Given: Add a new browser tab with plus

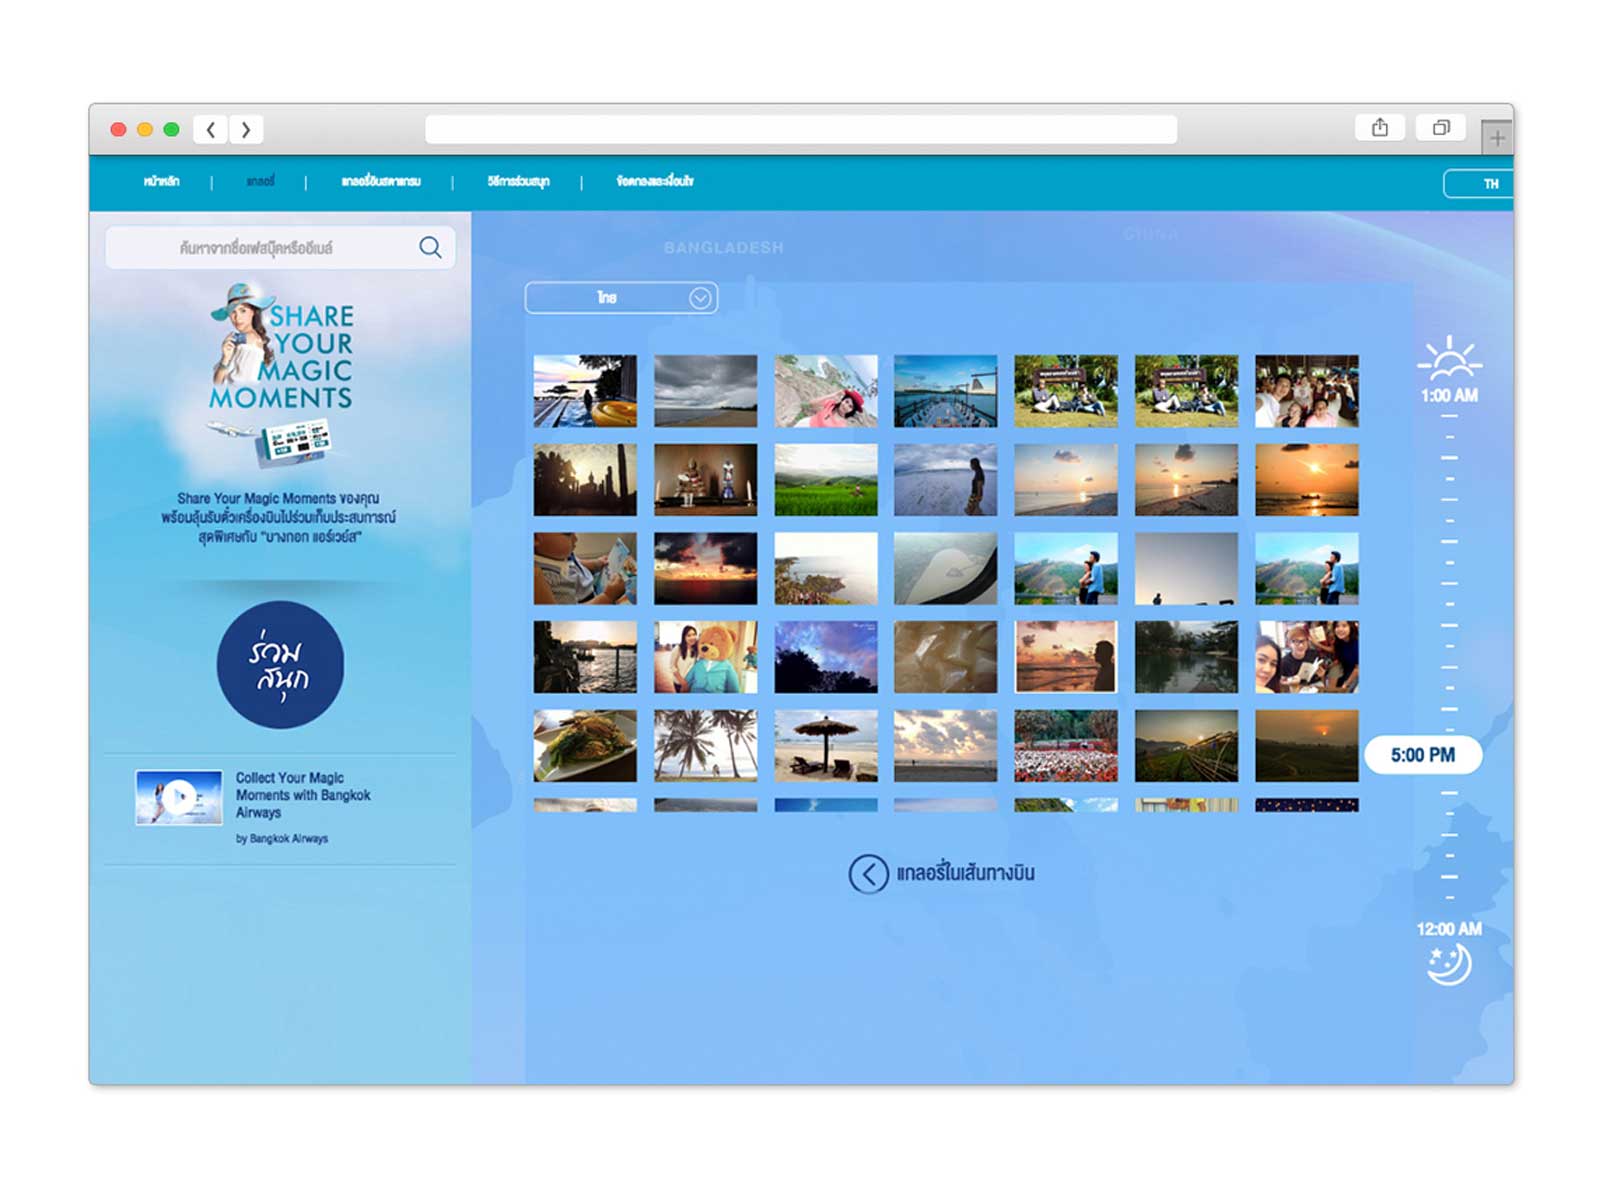Looking at the screenshot, I should click(1496, 138).
